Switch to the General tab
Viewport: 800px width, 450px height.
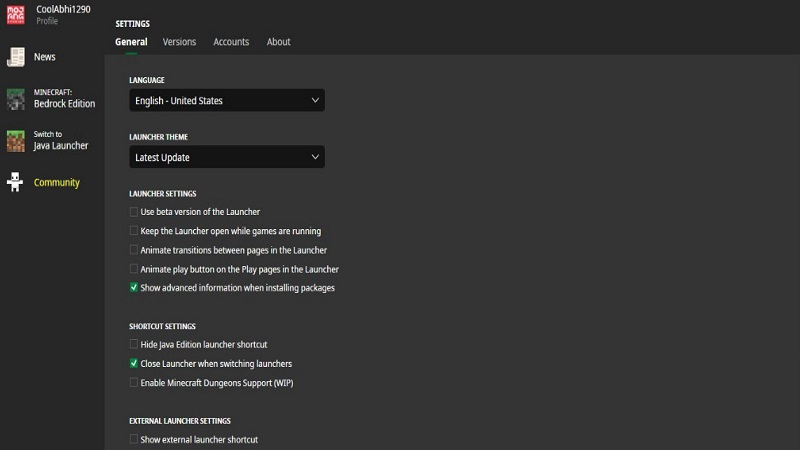click(131, 42)
